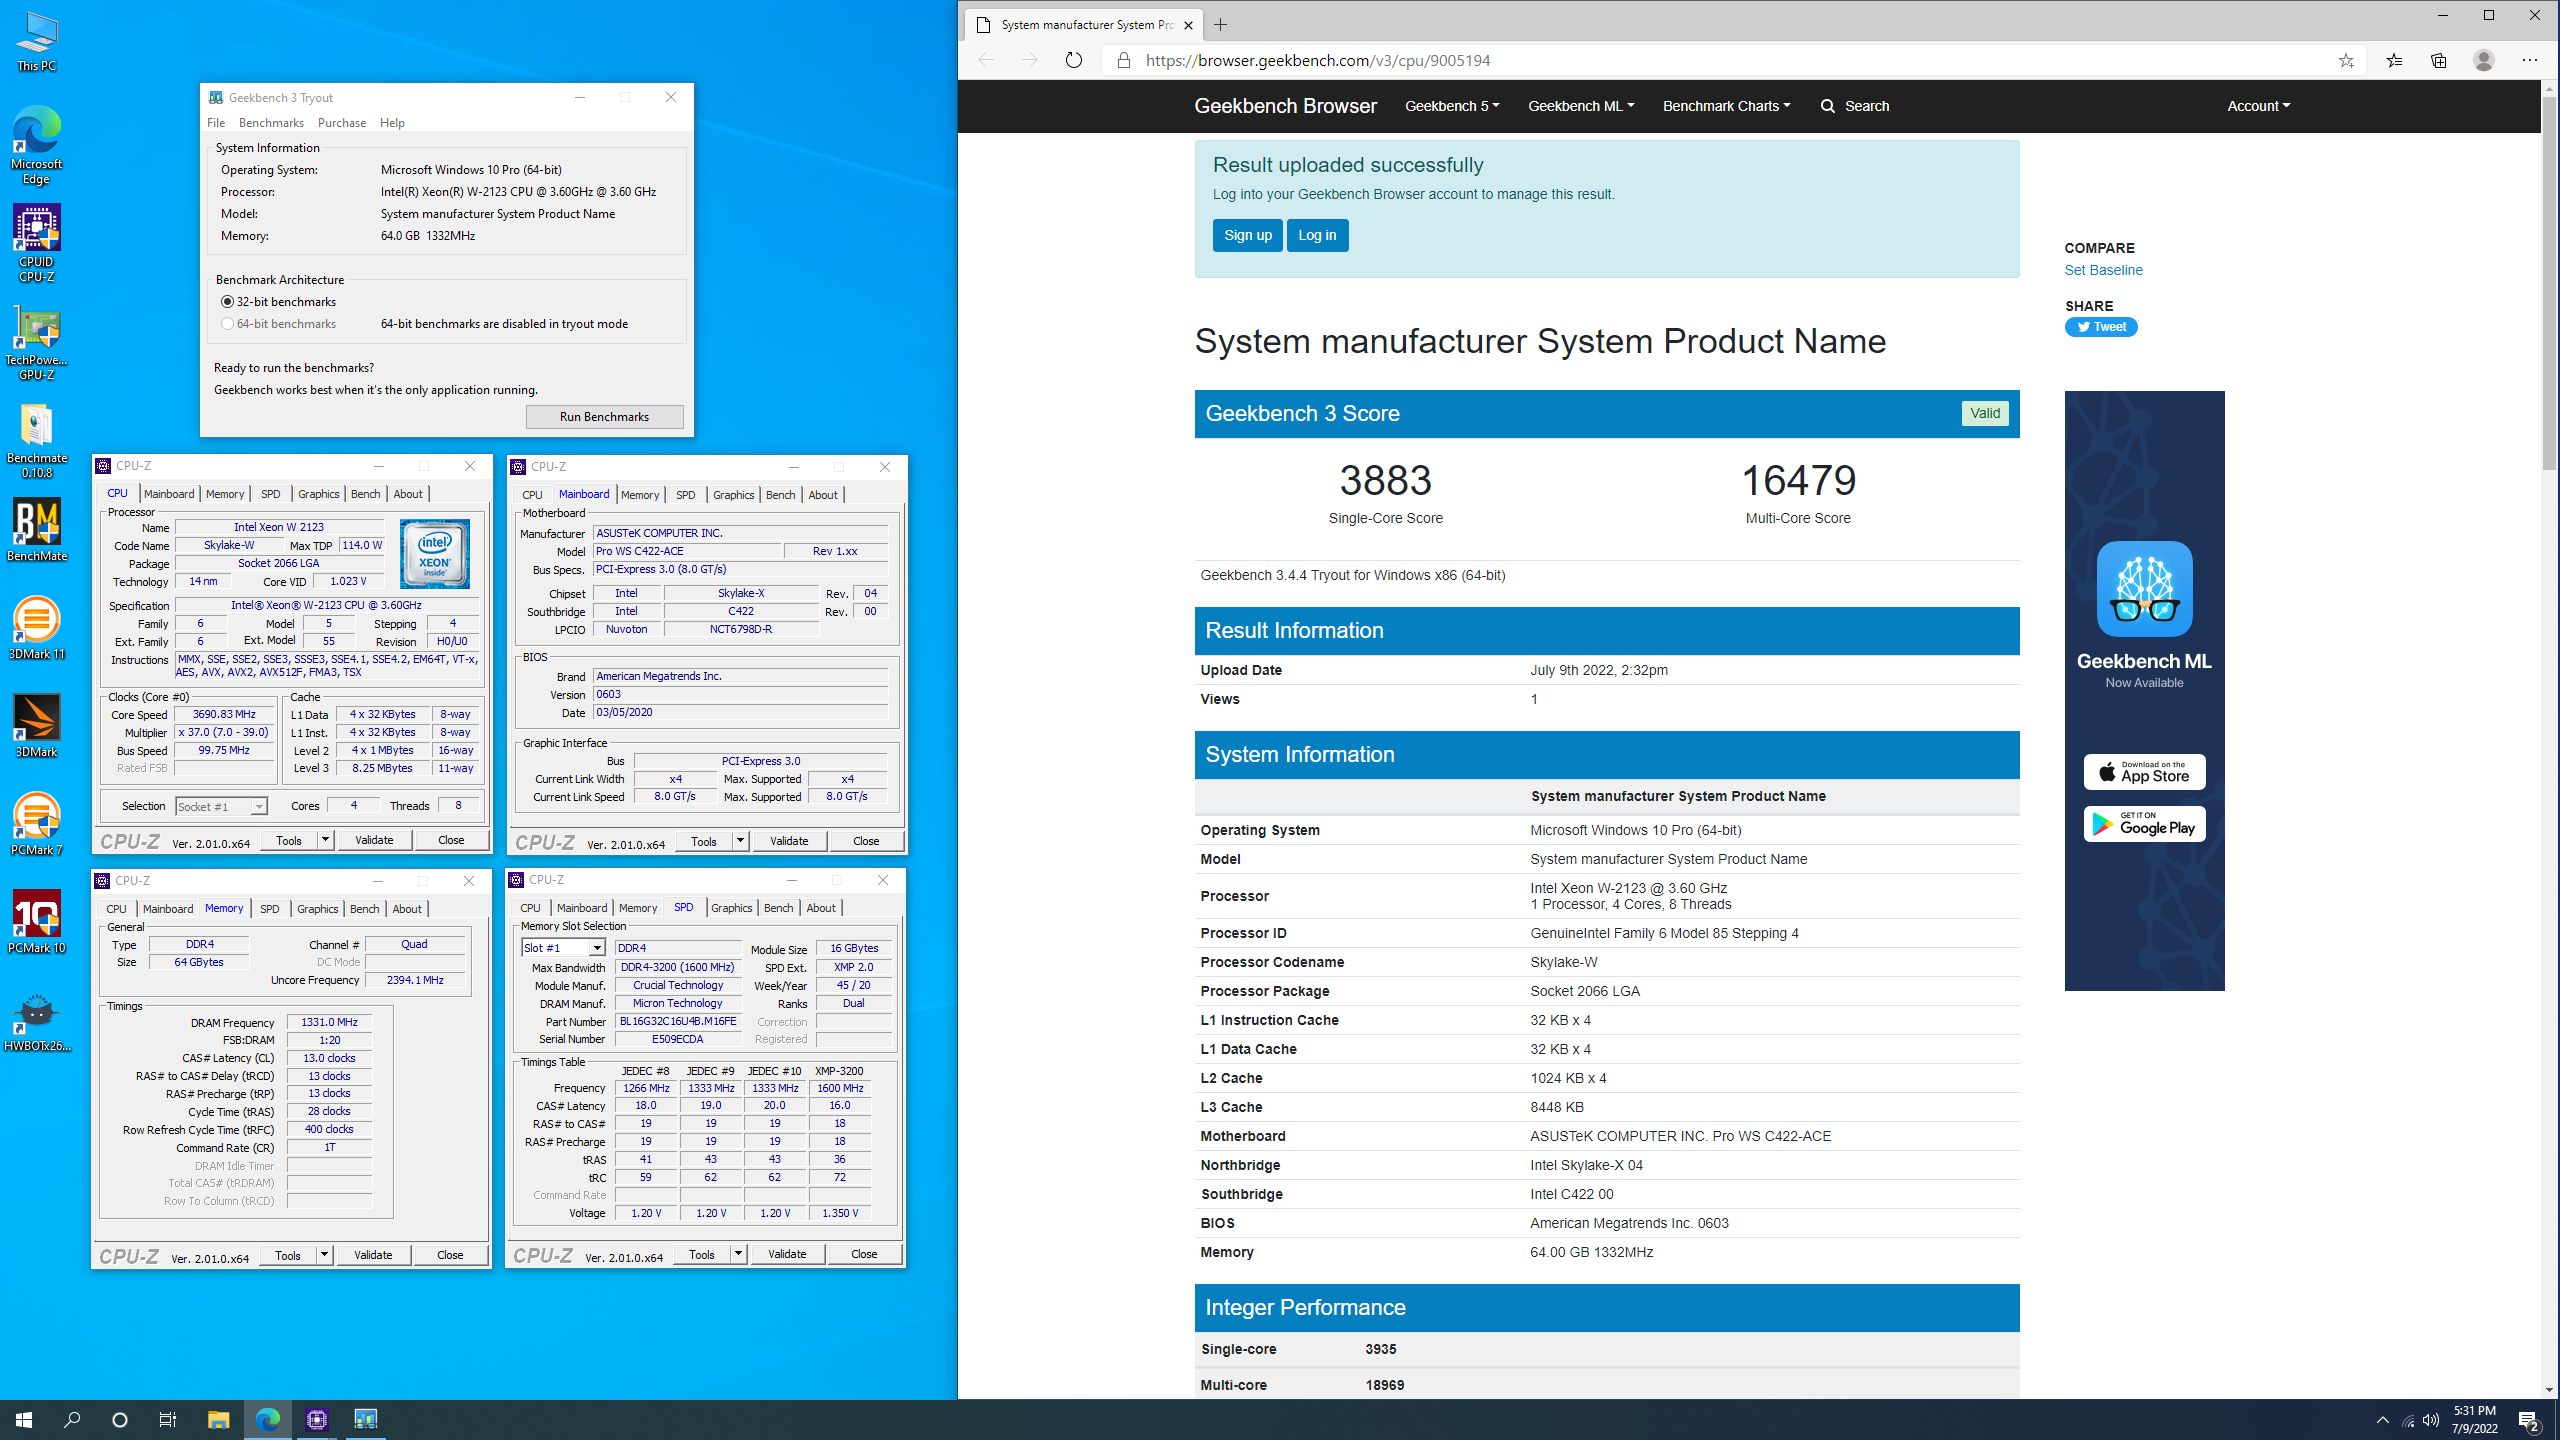
Task: Click Geekbench Browser home logo text
Action: (x=1285, y=106)
